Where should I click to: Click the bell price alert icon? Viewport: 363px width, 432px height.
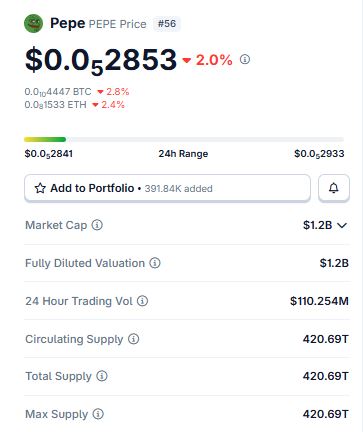(x=334, y=188)
